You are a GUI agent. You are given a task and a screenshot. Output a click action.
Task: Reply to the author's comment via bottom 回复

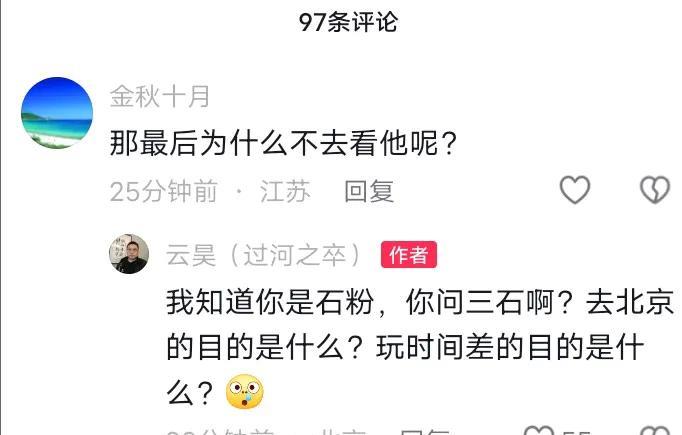click(424, 432)
